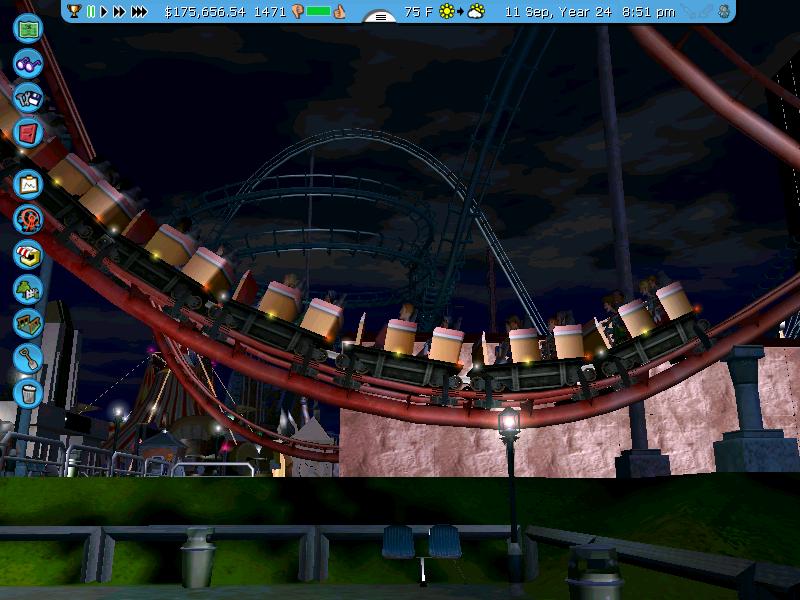Expand the top bar pull-down handle
The image size is (800, 600).
[380, 17]
